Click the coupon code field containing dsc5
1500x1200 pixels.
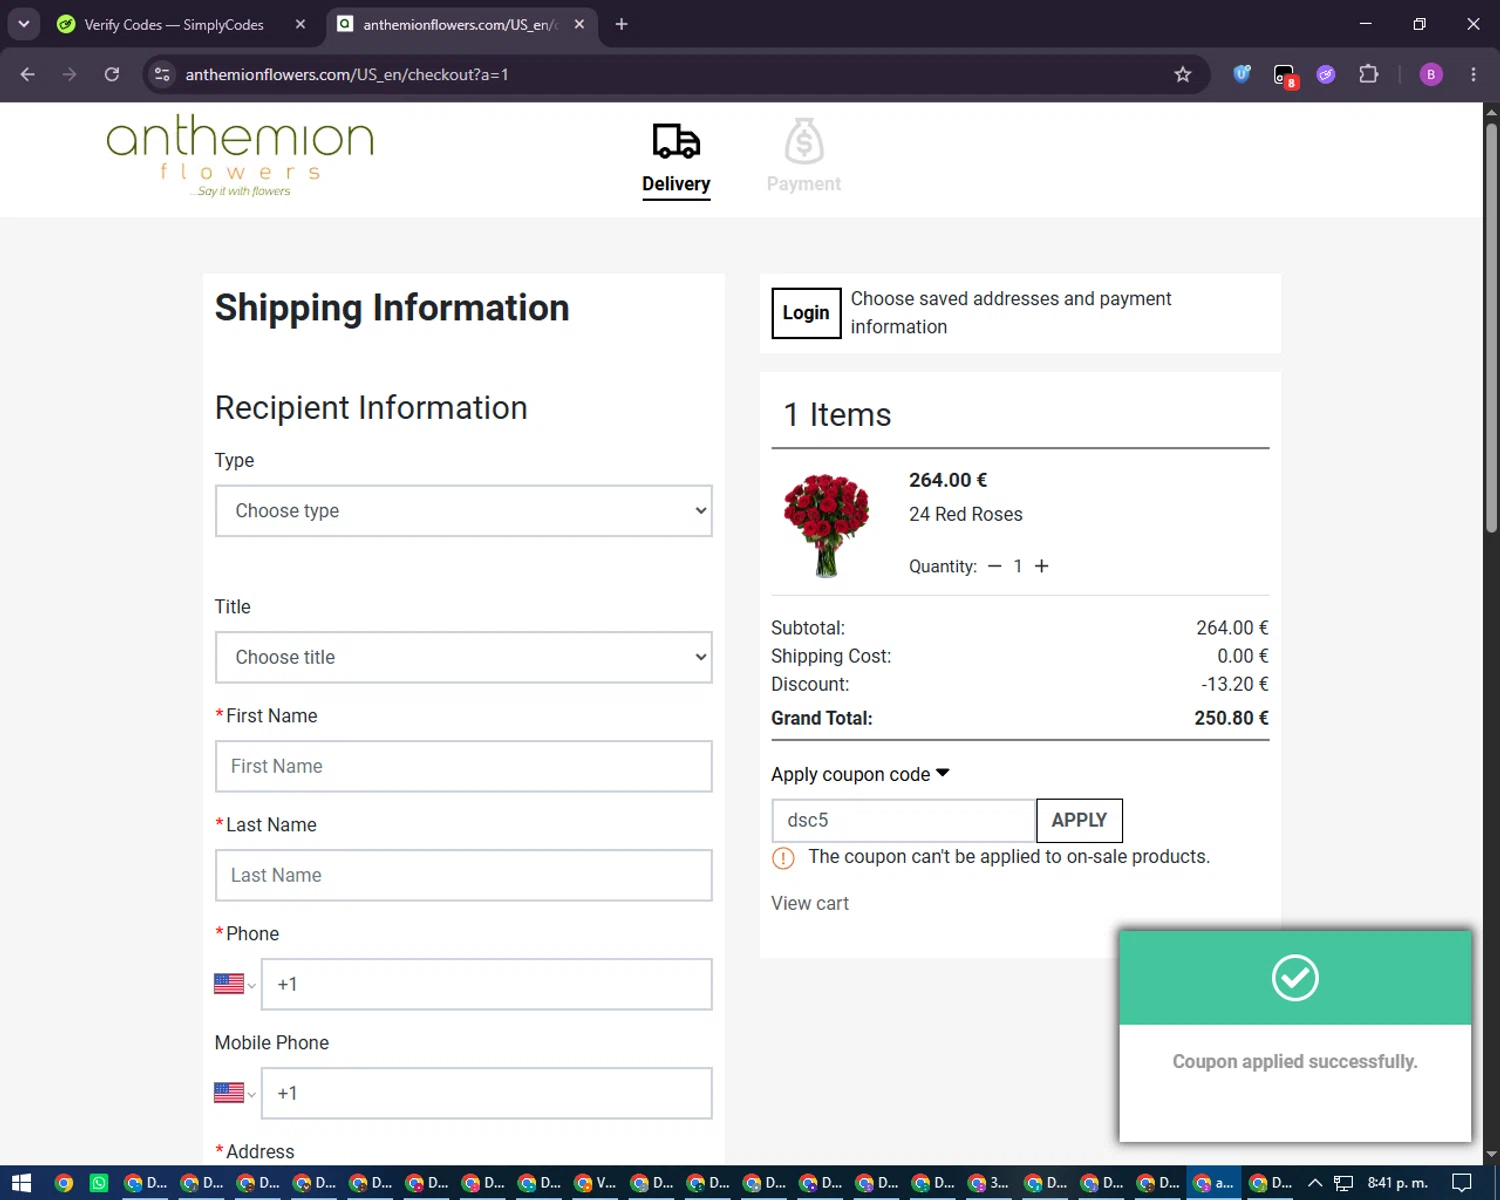[x=904, y=820]
